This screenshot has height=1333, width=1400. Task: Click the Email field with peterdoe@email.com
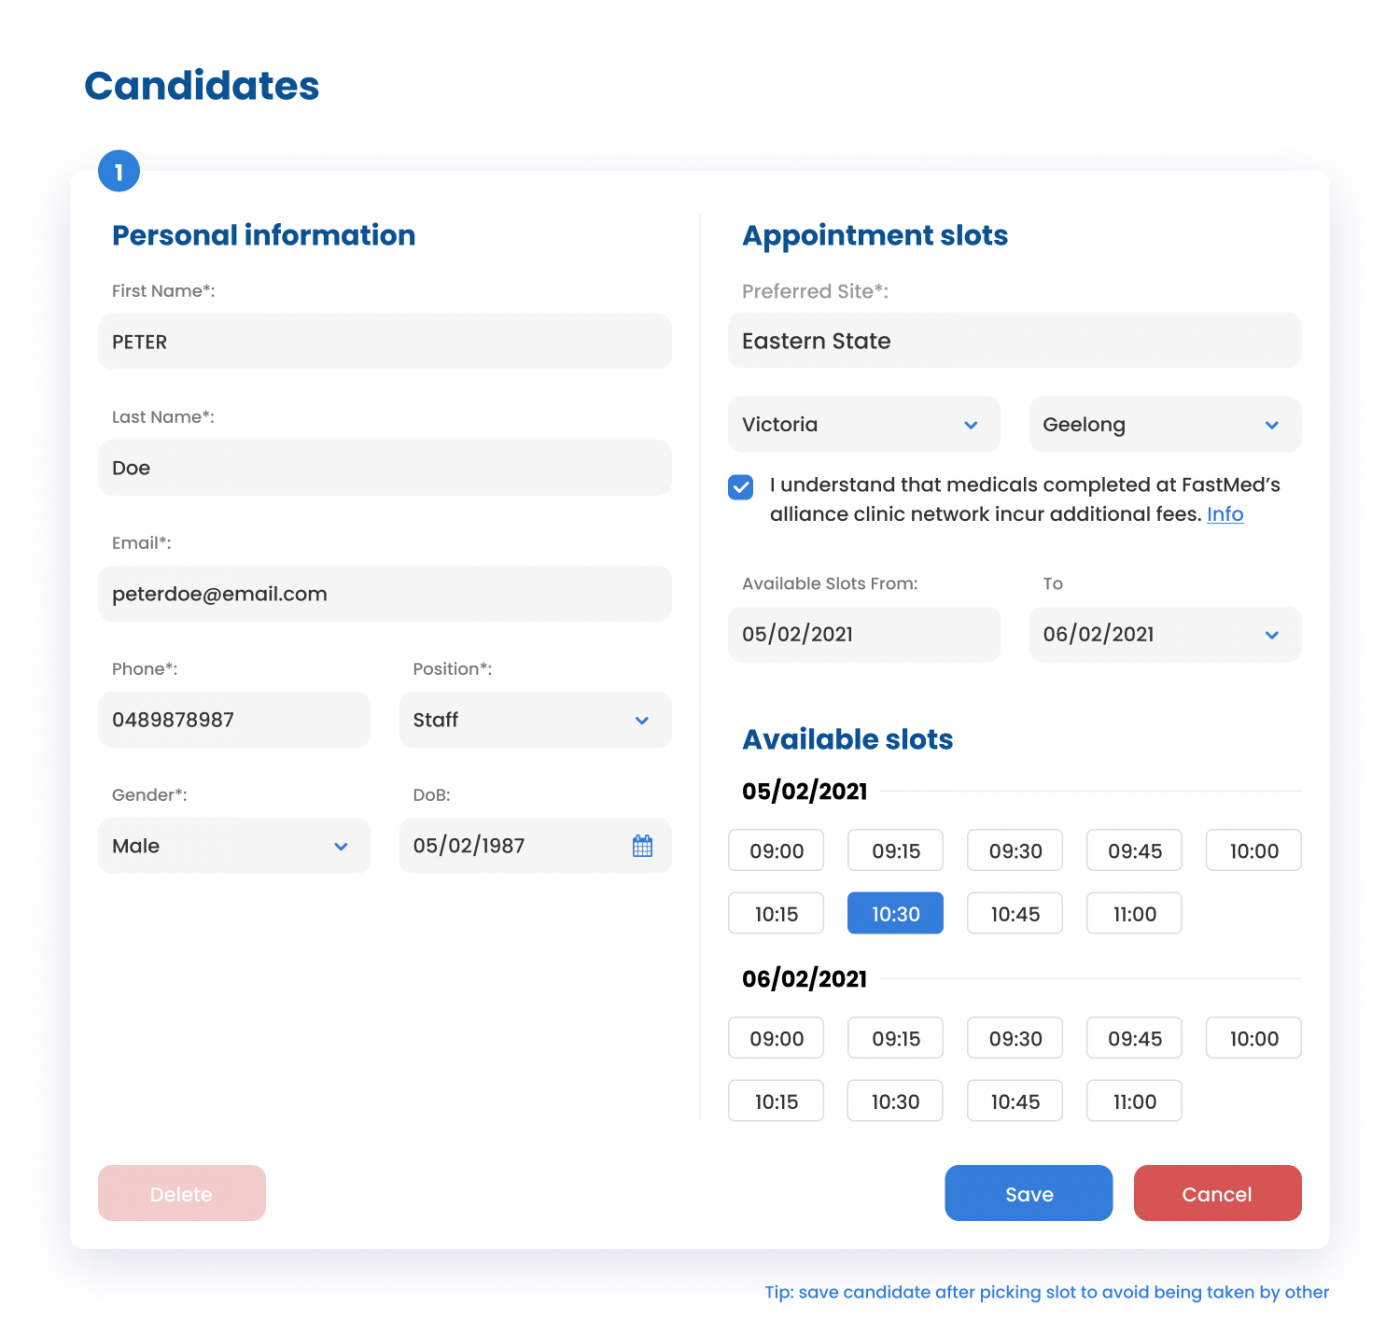pyautogui.click(x=384, y=594)
